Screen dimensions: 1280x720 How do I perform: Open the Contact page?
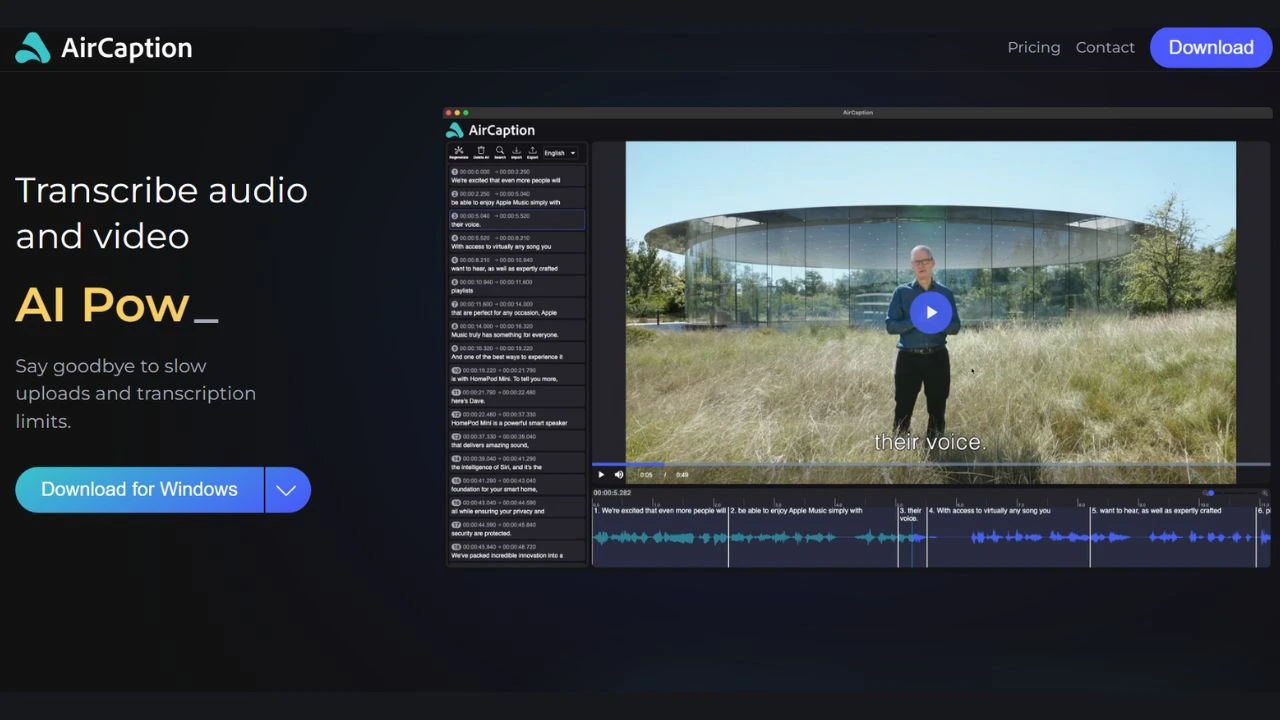(x=1105, y=47)
